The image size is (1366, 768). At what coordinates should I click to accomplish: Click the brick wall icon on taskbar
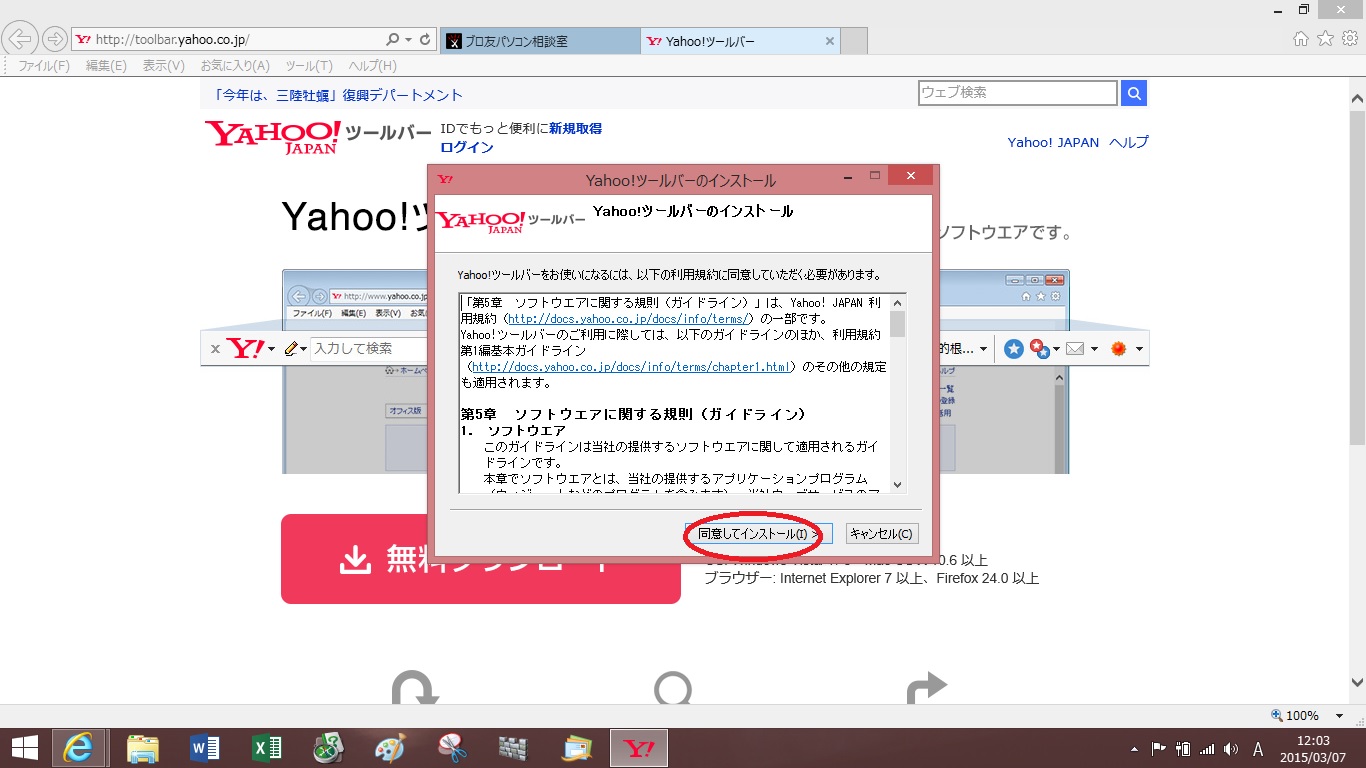tap(514, 748)
